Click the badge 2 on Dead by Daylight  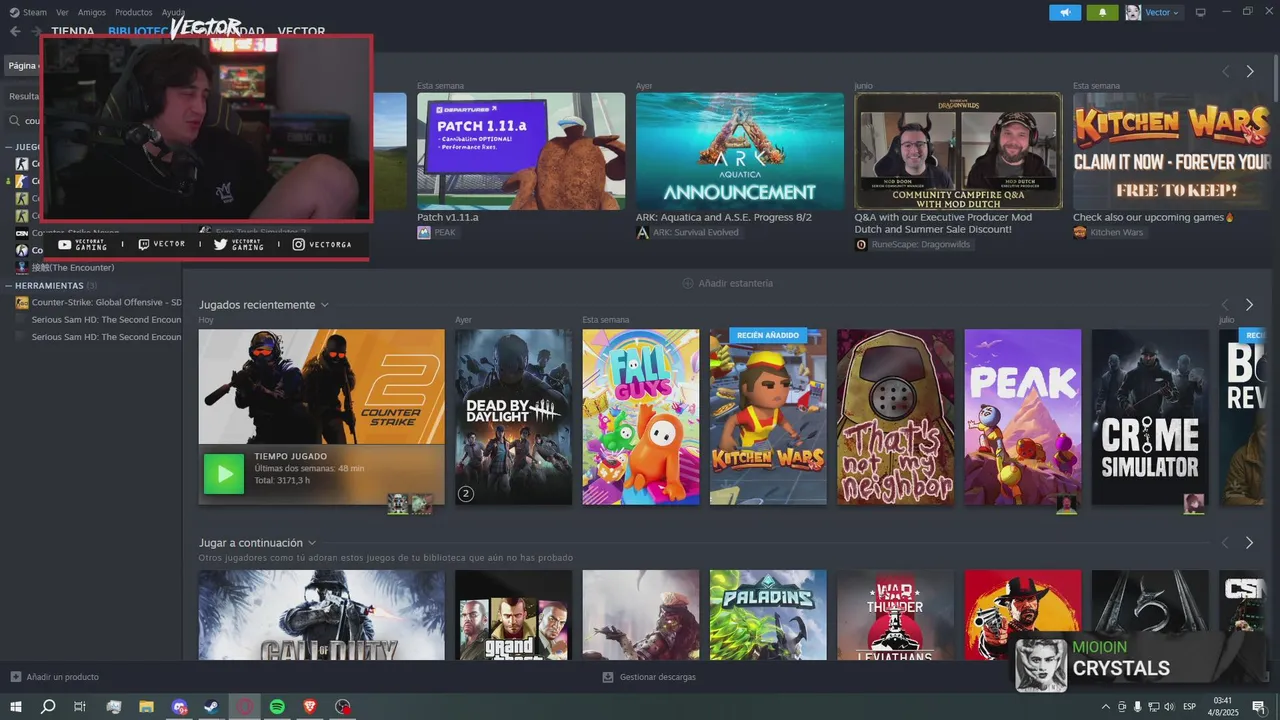(x=465, y=493)
